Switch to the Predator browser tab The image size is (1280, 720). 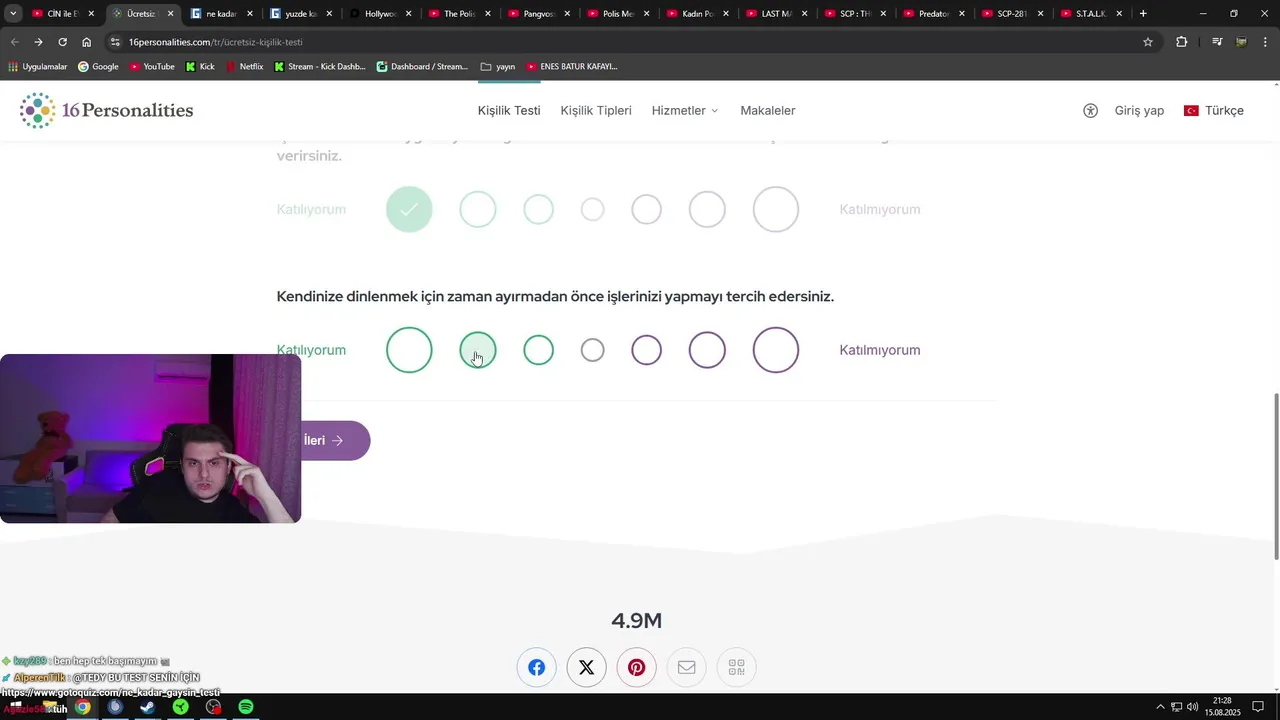935,14
